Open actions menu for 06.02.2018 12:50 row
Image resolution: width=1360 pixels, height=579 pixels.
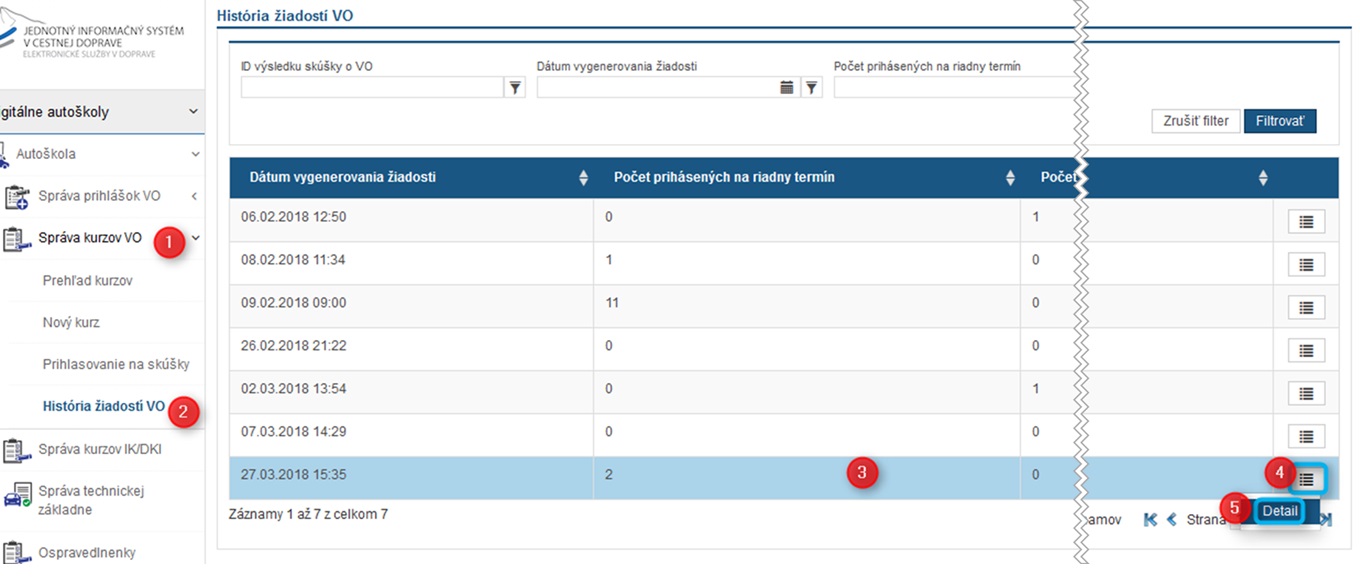coord(1305,222)
